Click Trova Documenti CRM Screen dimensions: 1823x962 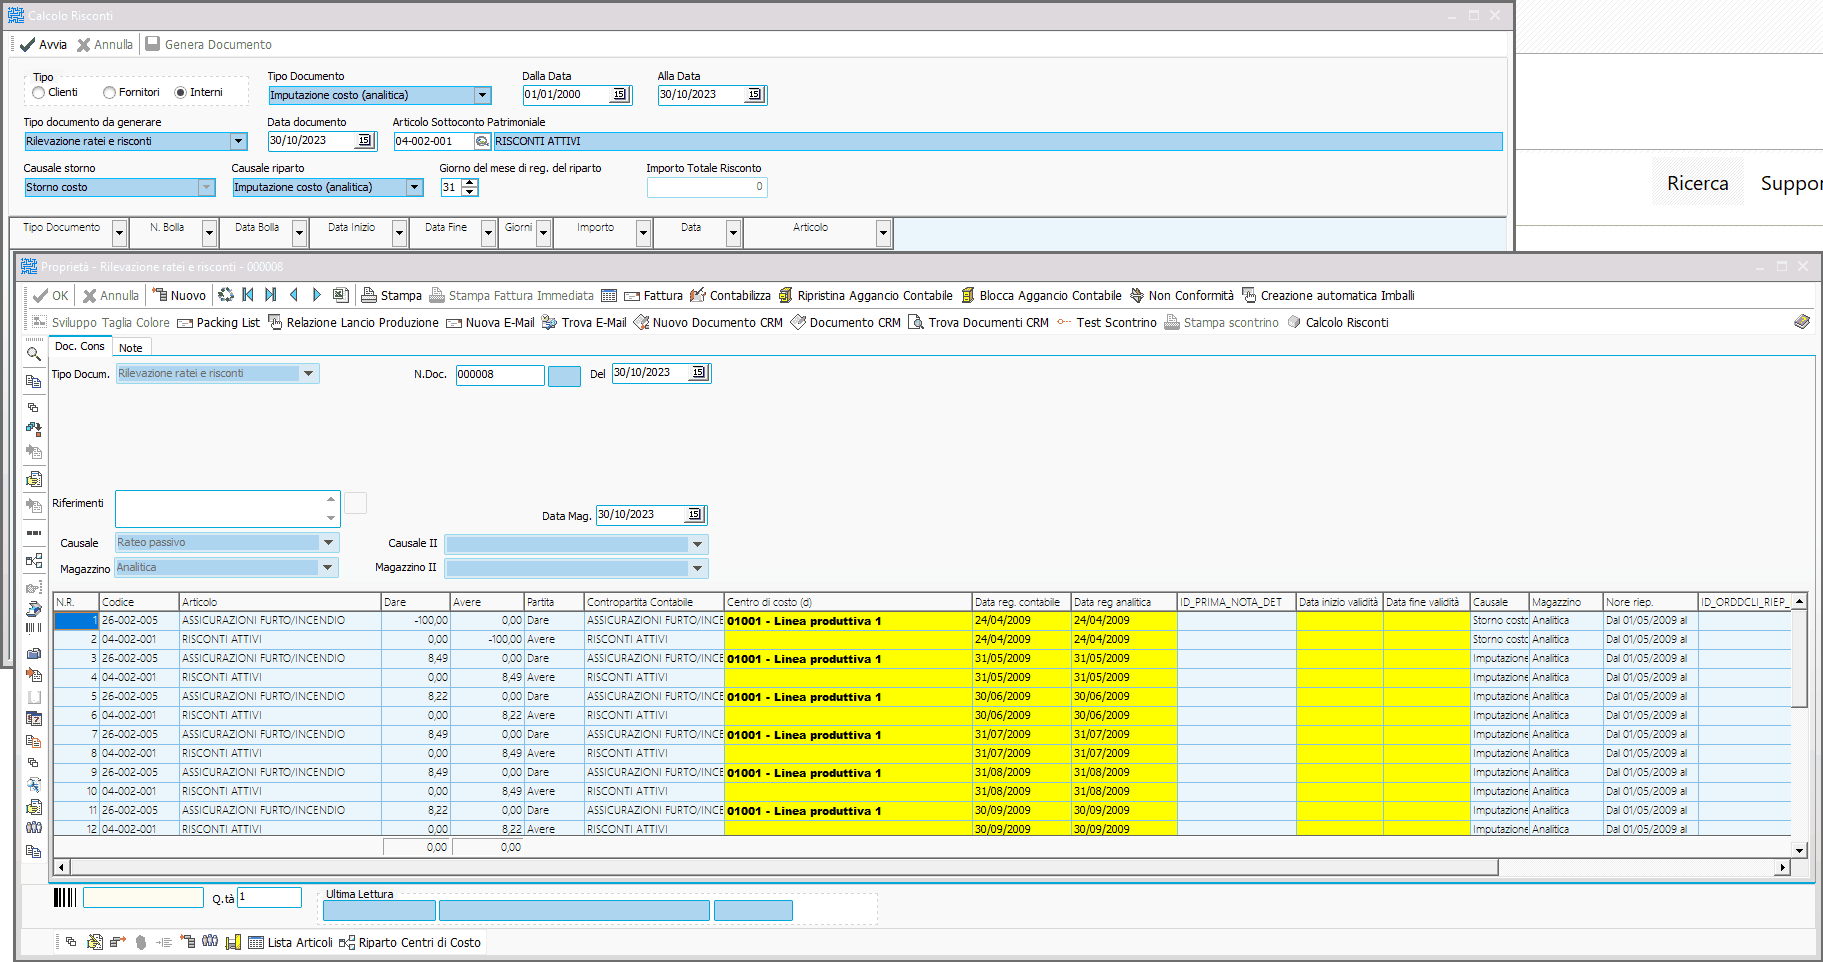point(978,322)
